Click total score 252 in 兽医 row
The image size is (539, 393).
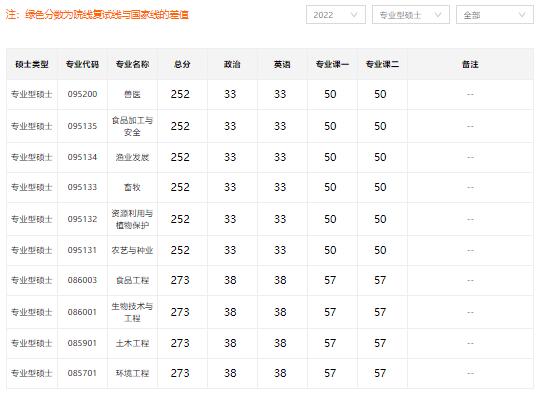(x=180, y=94)
